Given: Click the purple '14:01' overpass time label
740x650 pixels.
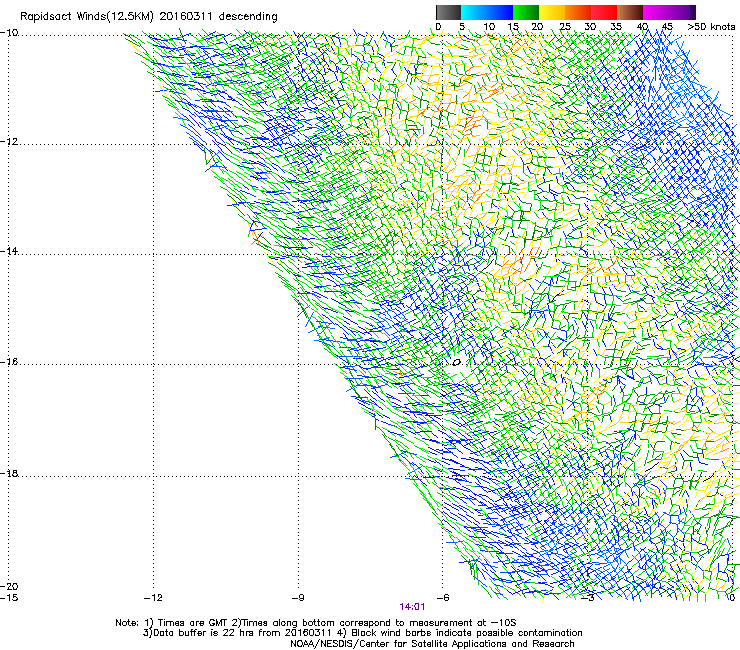Looking at the screenshot, I should (412, 607).
